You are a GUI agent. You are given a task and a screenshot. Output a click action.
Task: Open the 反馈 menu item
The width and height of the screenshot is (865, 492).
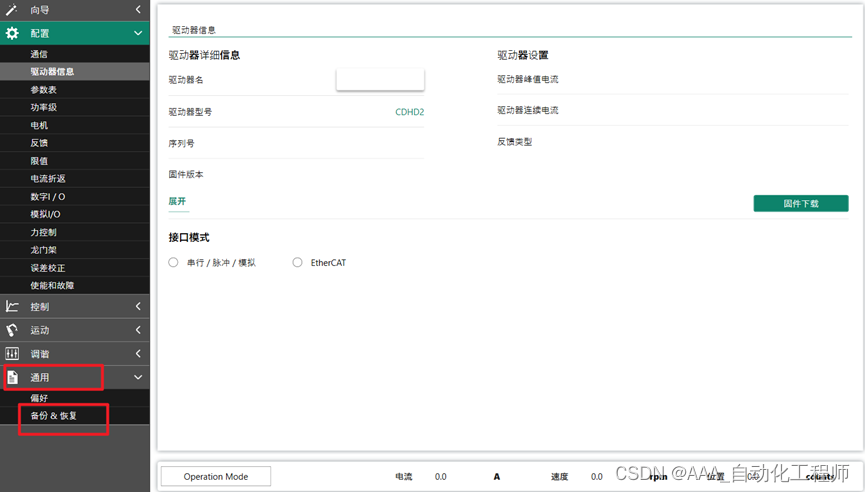[x=74, y=143]
